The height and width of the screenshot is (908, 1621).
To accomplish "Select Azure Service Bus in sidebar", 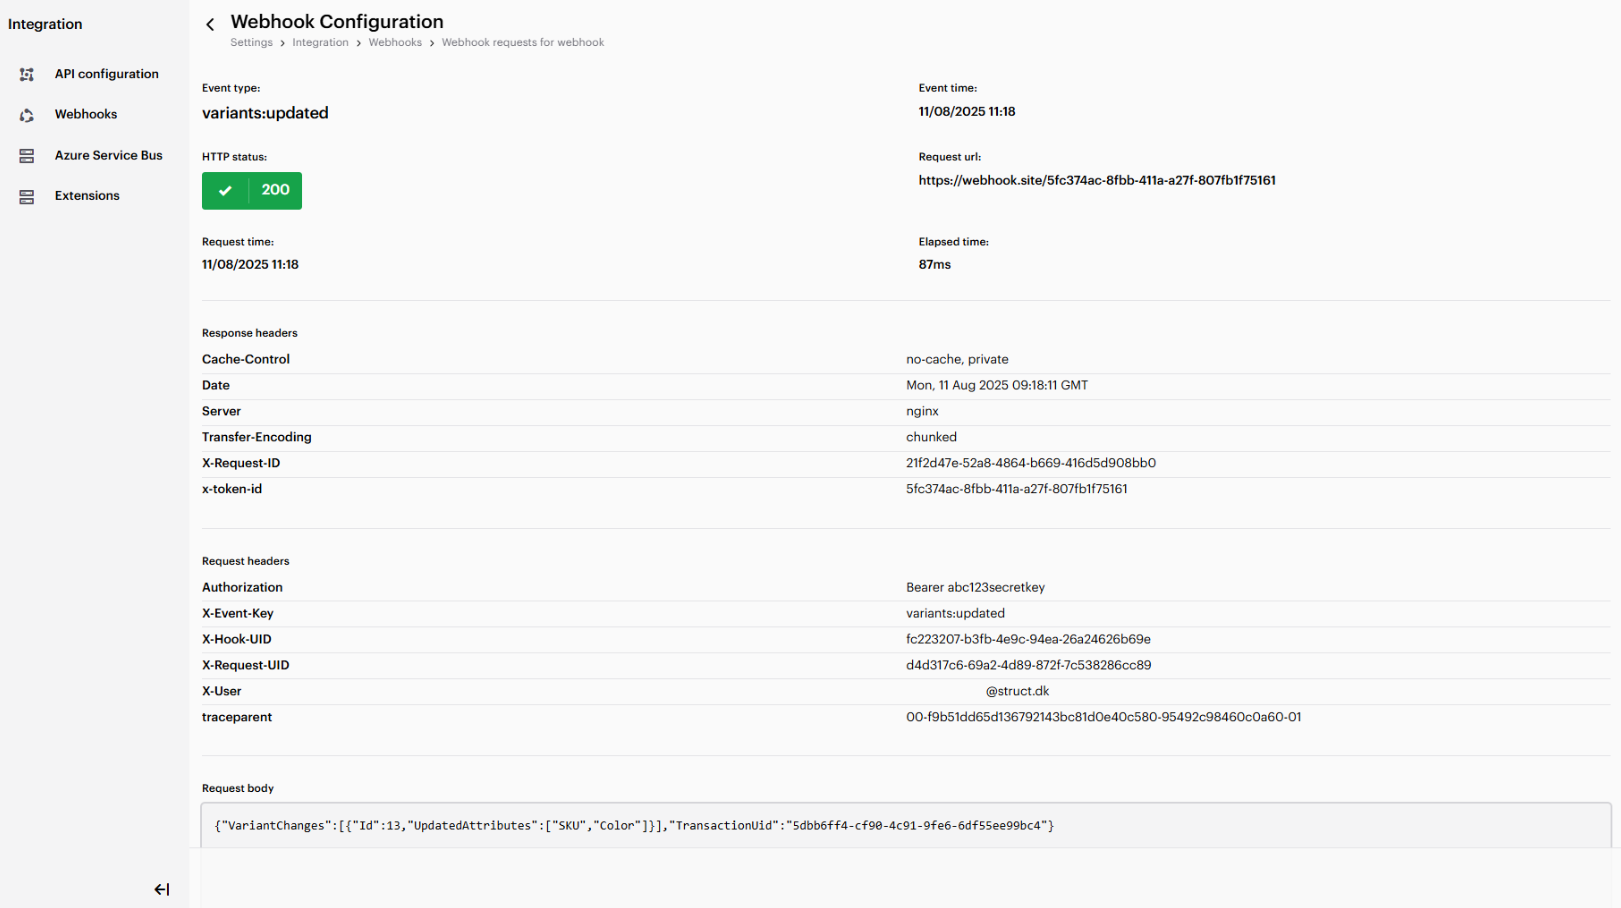I will [x=108, y=156].
